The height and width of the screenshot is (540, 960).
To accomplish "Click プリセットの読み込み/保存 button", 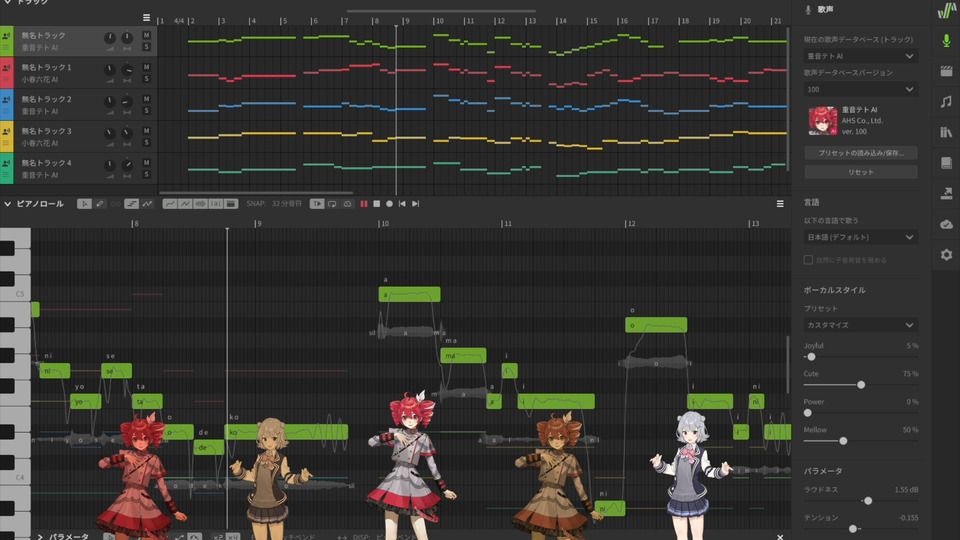I will 860,153.
